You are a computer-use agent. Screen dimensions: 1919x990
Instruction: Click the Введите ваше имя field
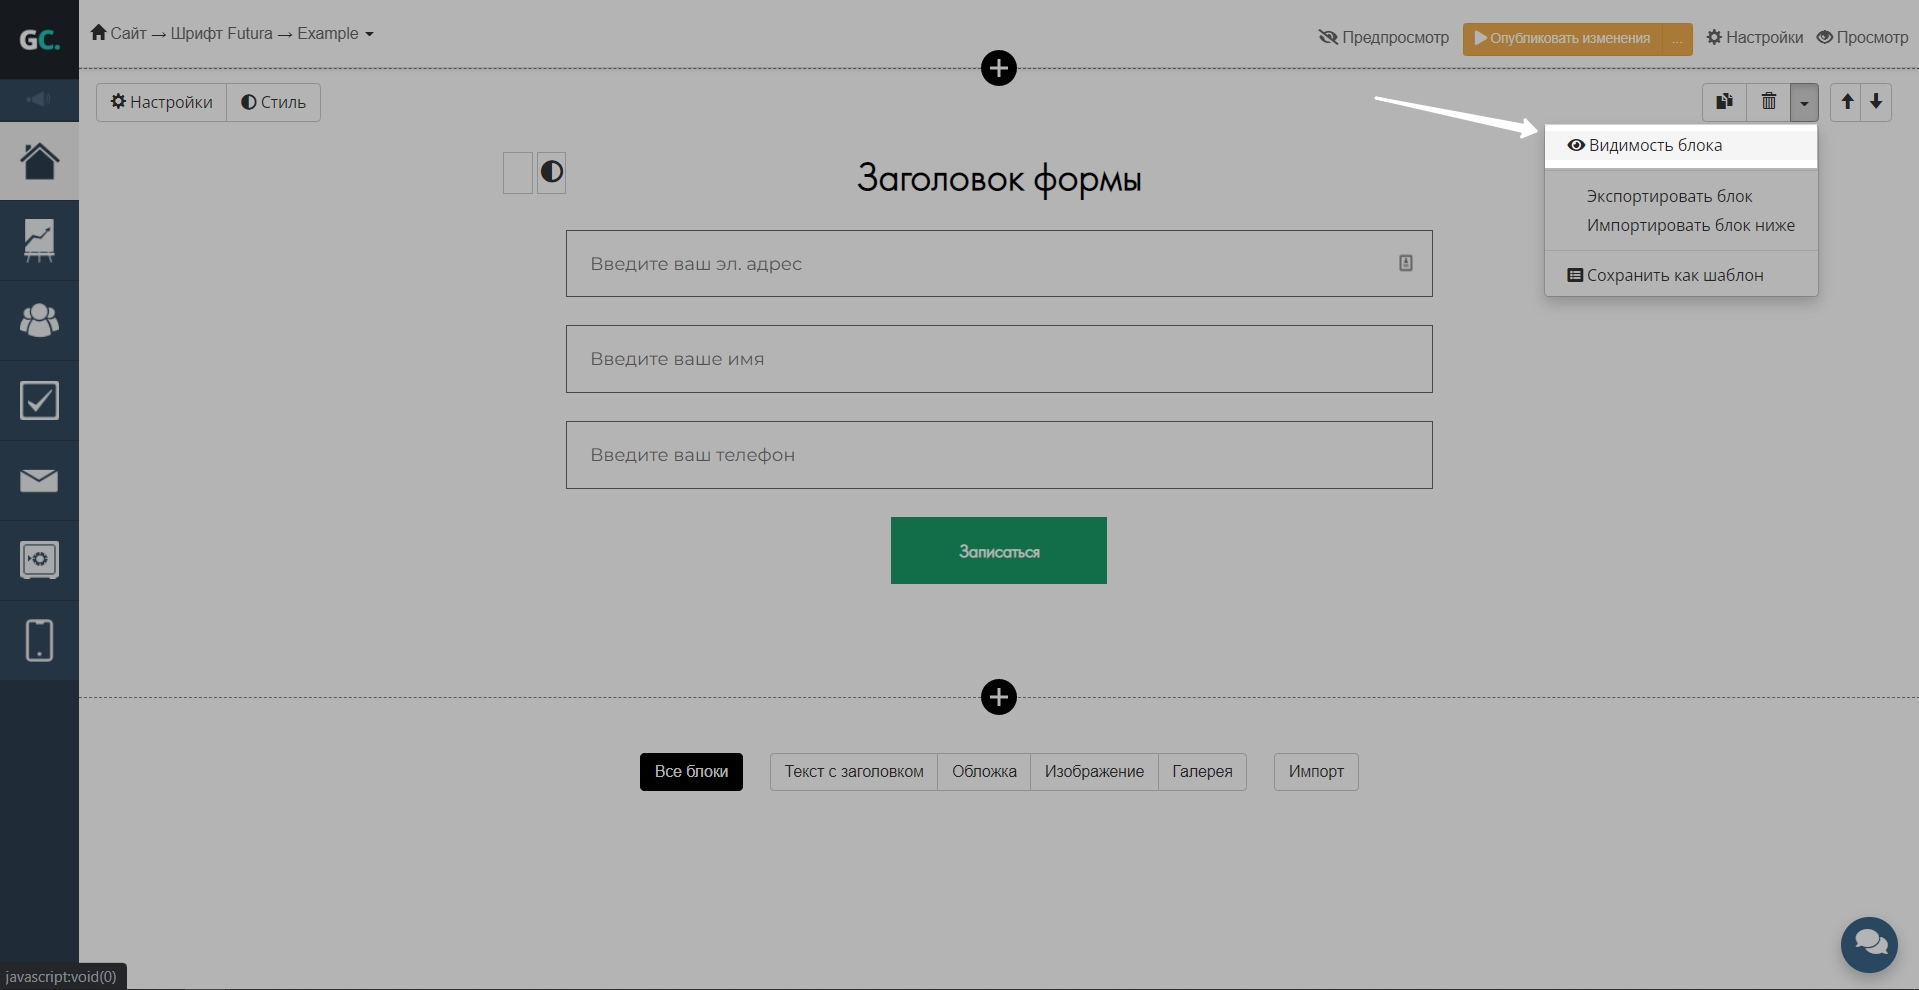tap(998, 359)
